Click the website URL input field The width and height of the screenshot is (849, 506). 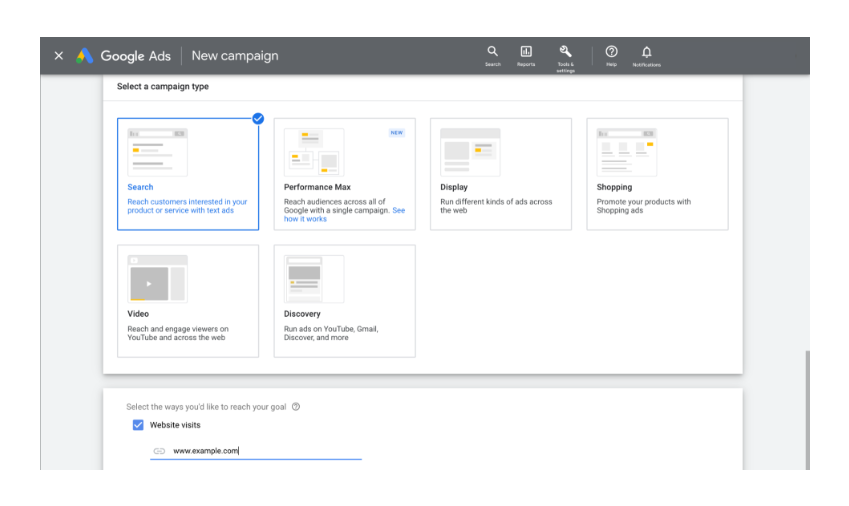(256, 451)
